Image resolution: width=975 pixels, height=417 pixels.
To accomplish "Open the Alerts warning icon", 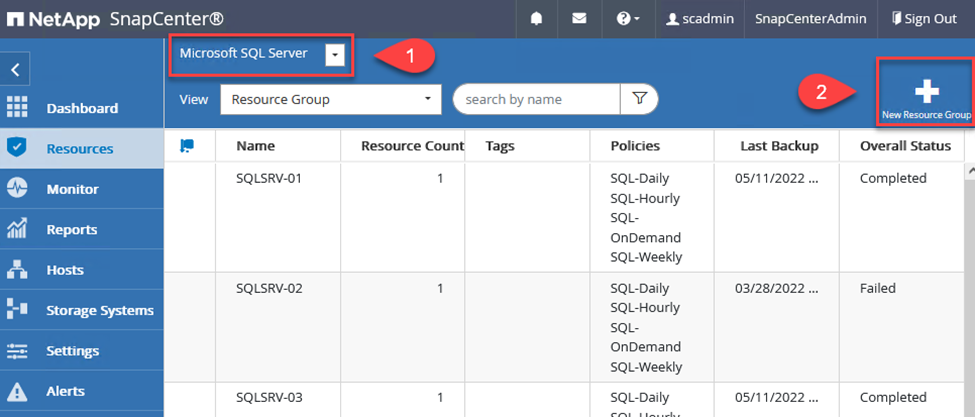I will coord(17,391).
